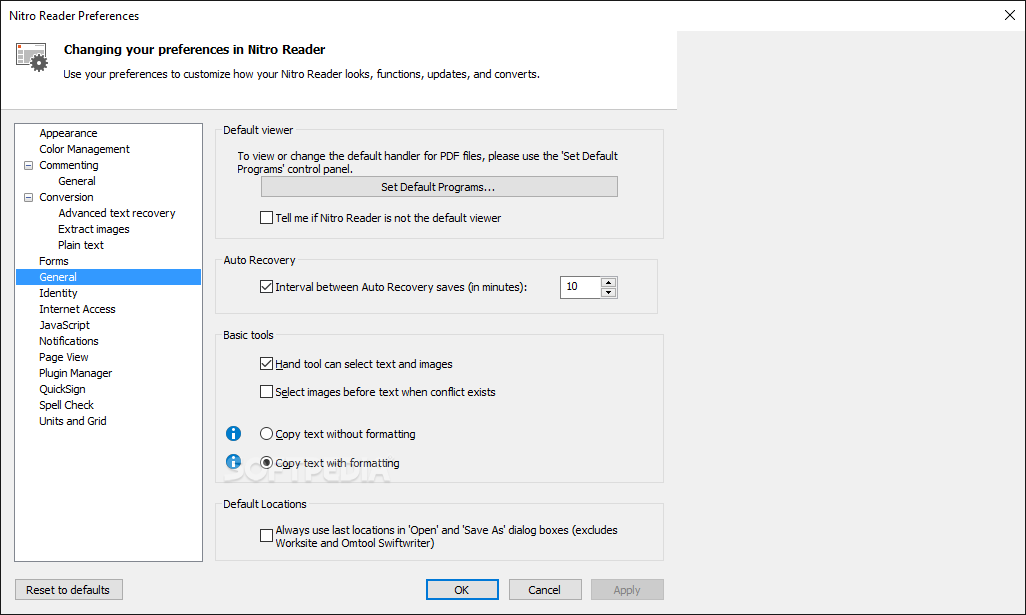
Task: Collapse the Commenting tree node
Action: 28,166
